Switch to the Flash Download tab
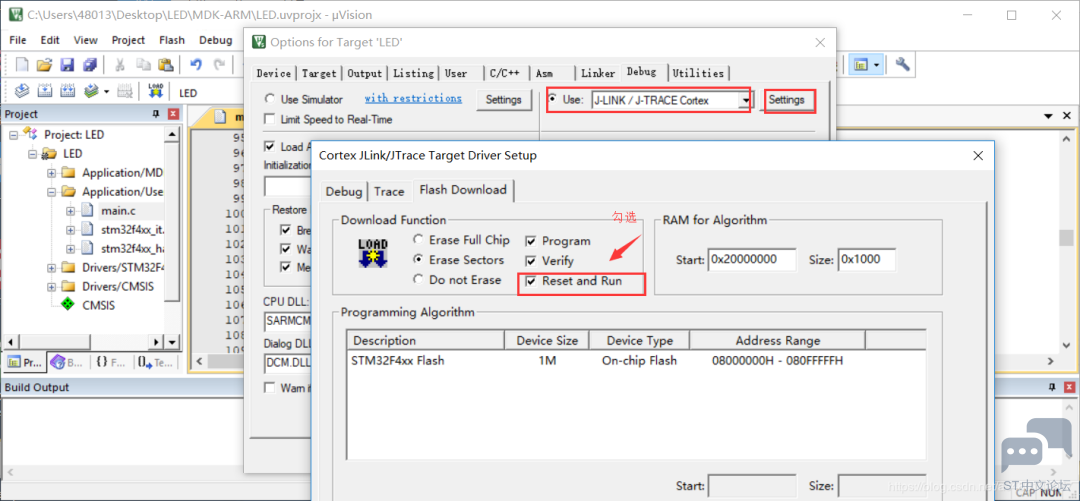The height and width of the screenshot is (501, 1080). click(463, 190)
